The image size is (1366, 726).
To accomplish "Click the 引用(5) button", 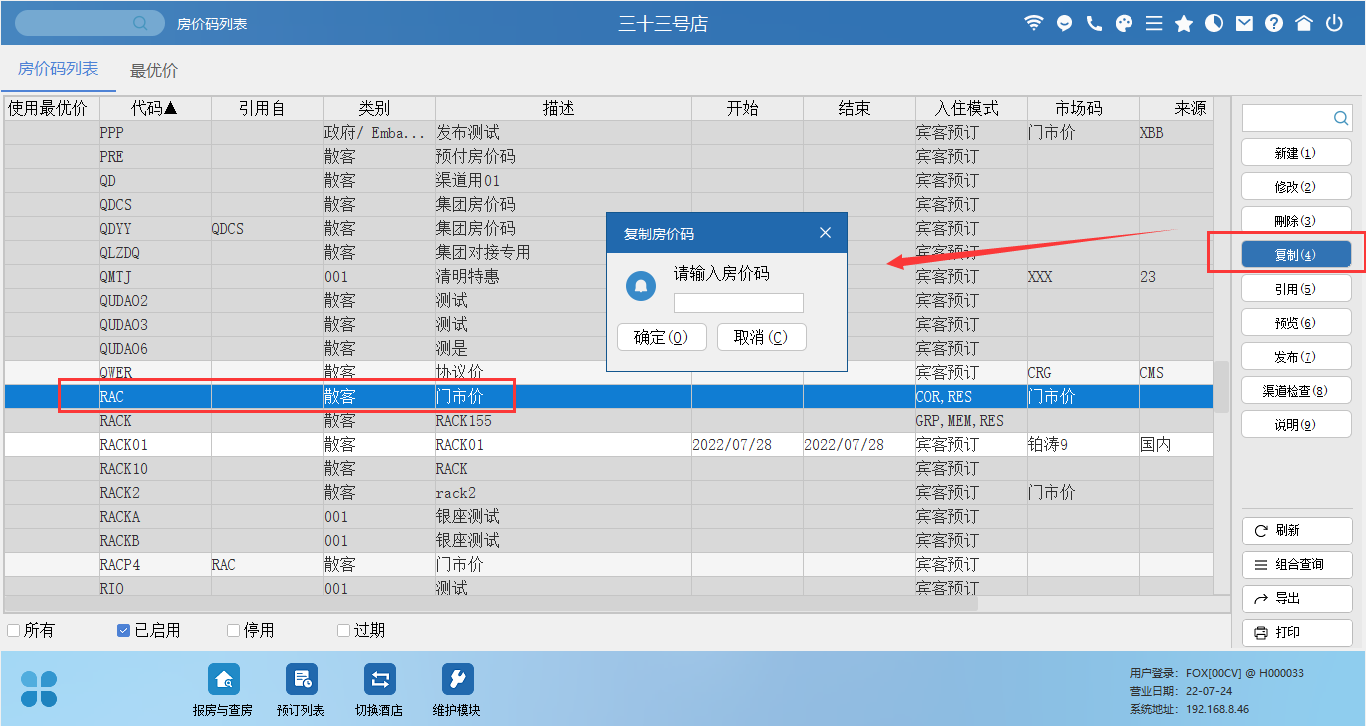I will click(1296, 289).
